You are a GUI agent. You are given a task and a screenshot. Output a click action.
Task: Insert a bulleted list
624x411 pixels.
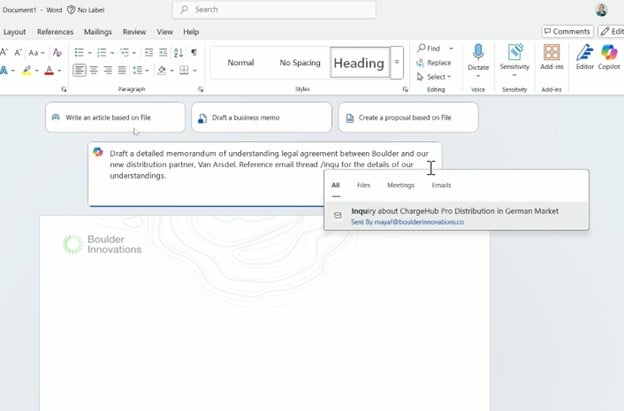(79, 53)
